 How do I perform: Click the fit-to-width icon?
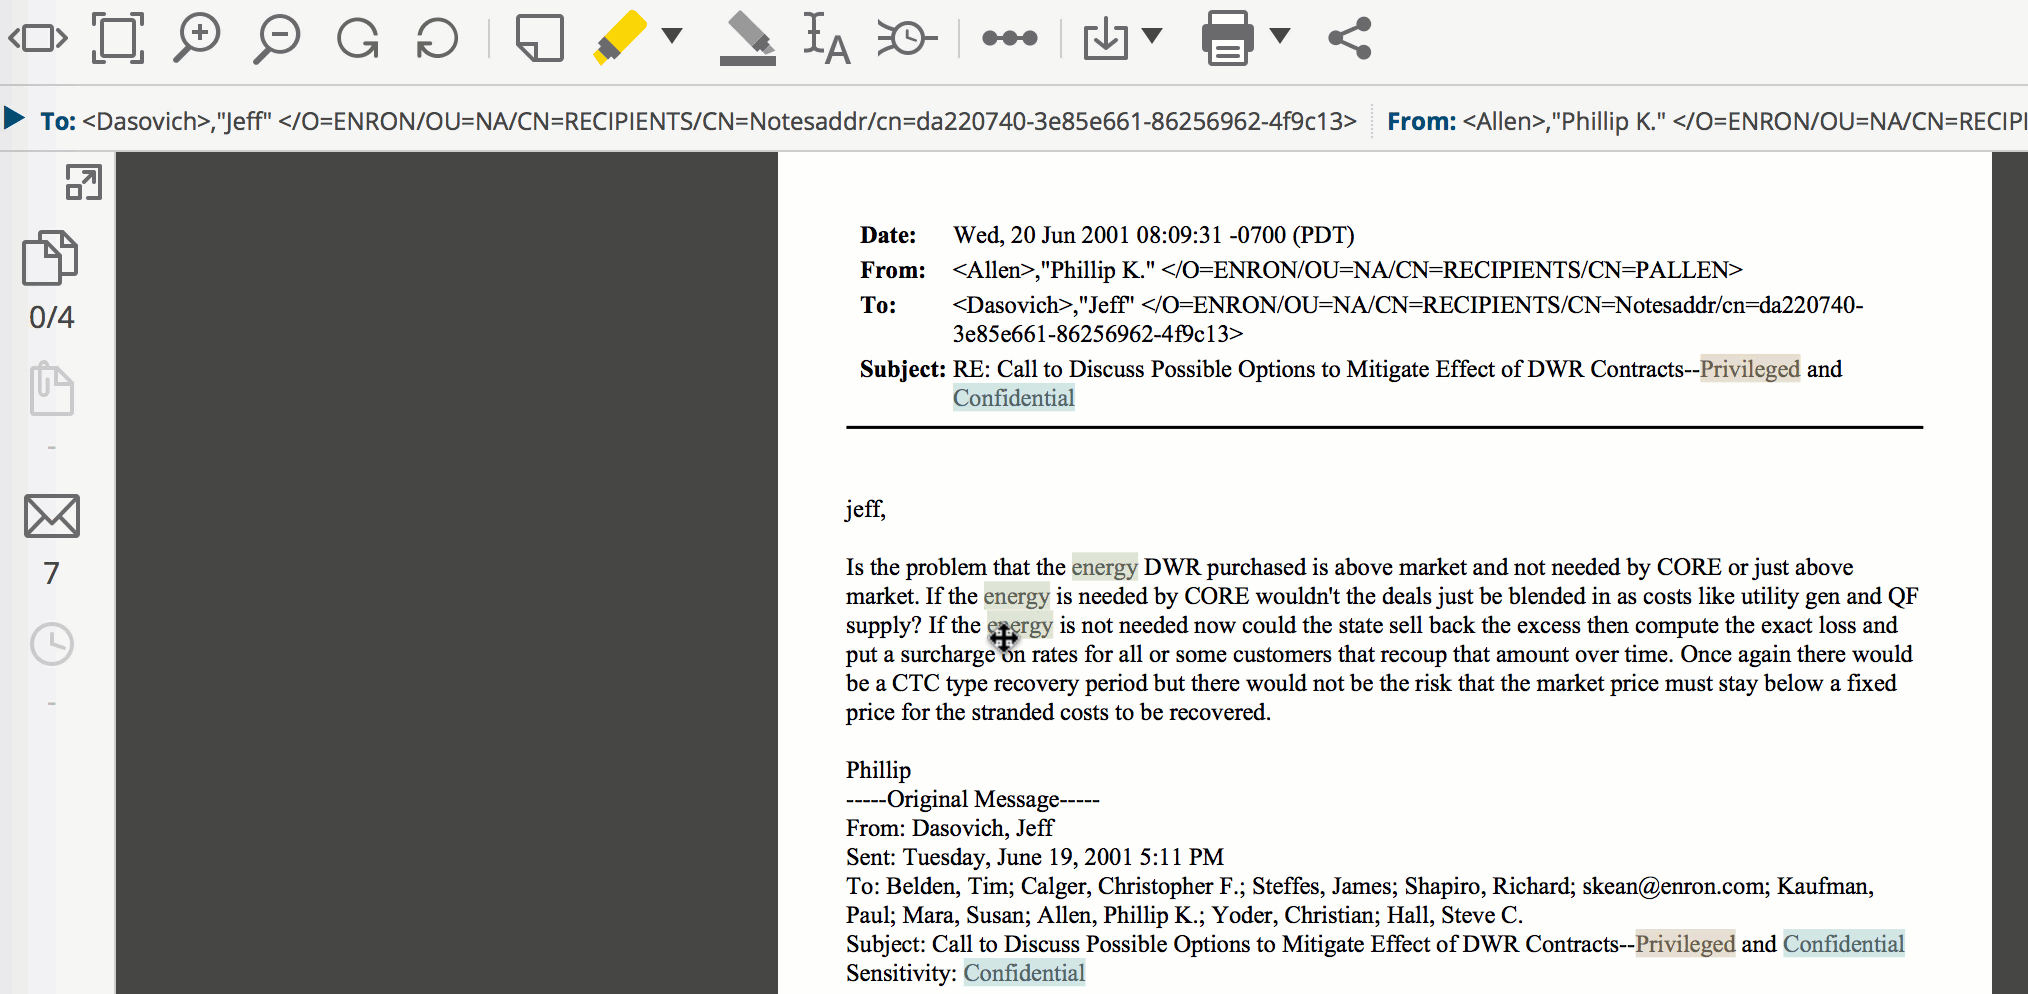38,39
